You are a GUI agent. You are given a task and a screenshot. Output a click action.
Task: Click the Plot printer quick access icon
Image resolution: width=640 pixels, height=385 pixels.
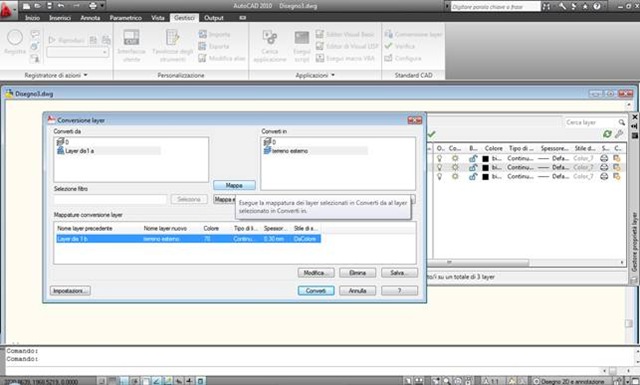93,6
